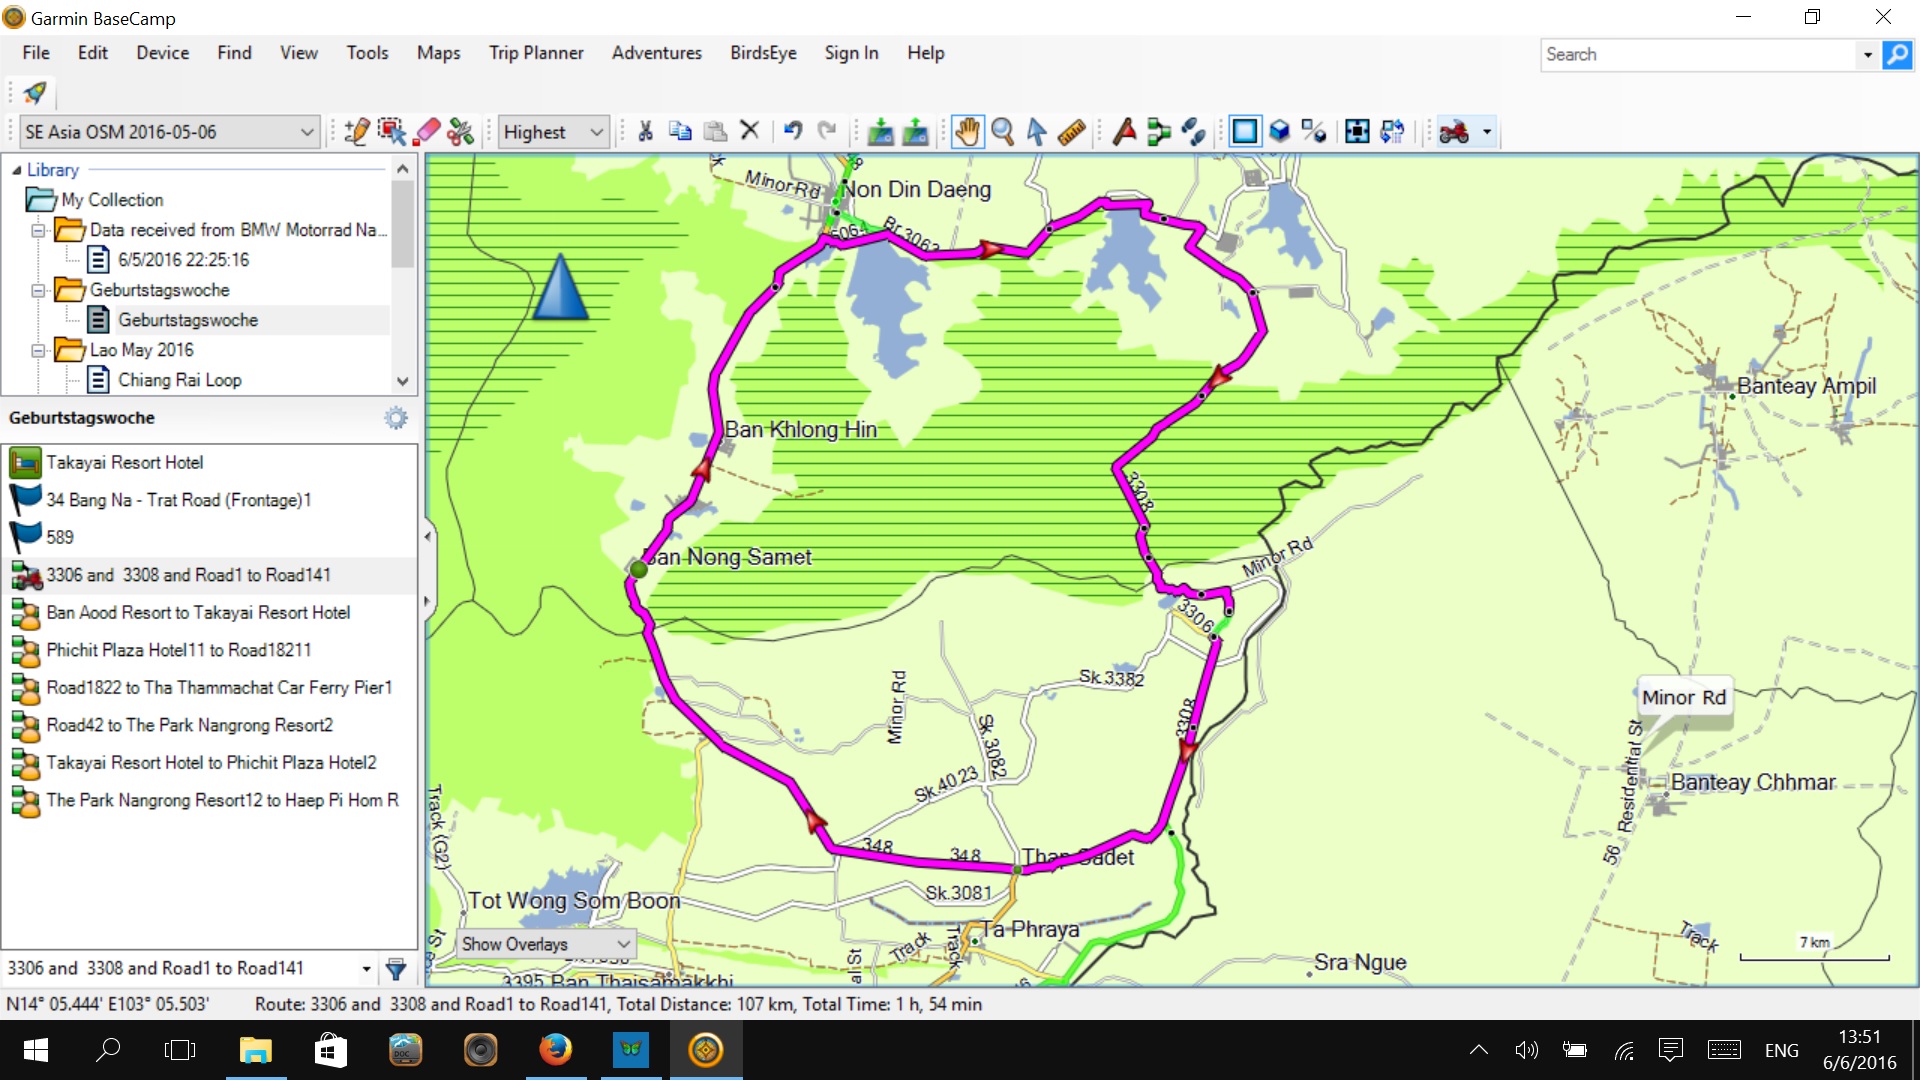1920x1080 pixels.
Task: Open File Explorer from the taskbar
Action: (256, 1050)
